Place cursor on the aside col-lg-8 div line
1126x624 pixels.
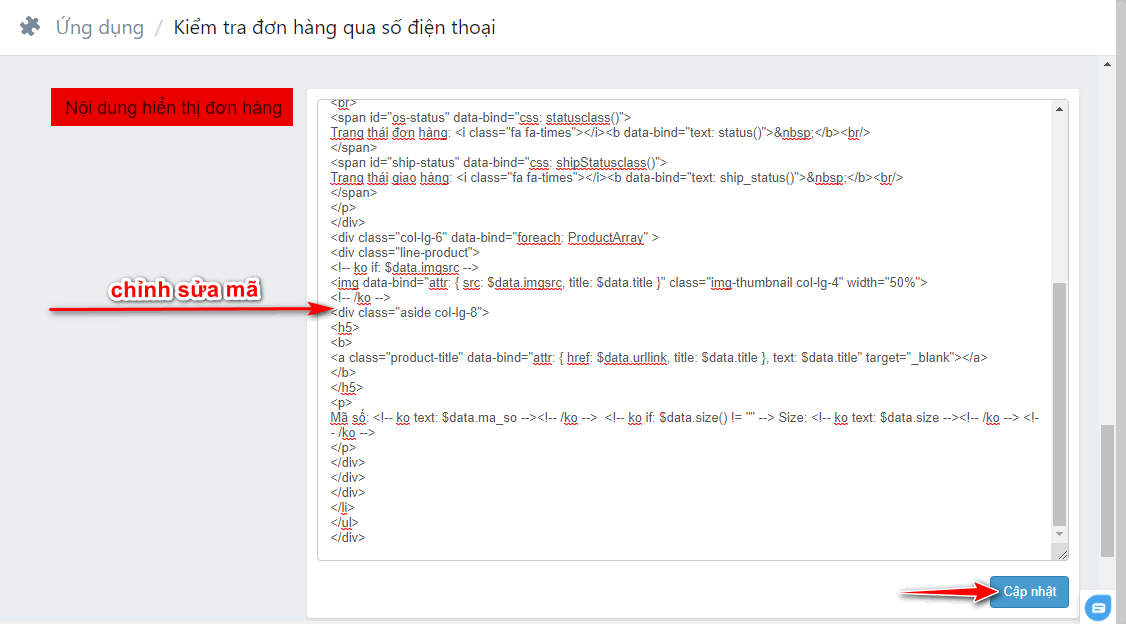coord(410,312)
